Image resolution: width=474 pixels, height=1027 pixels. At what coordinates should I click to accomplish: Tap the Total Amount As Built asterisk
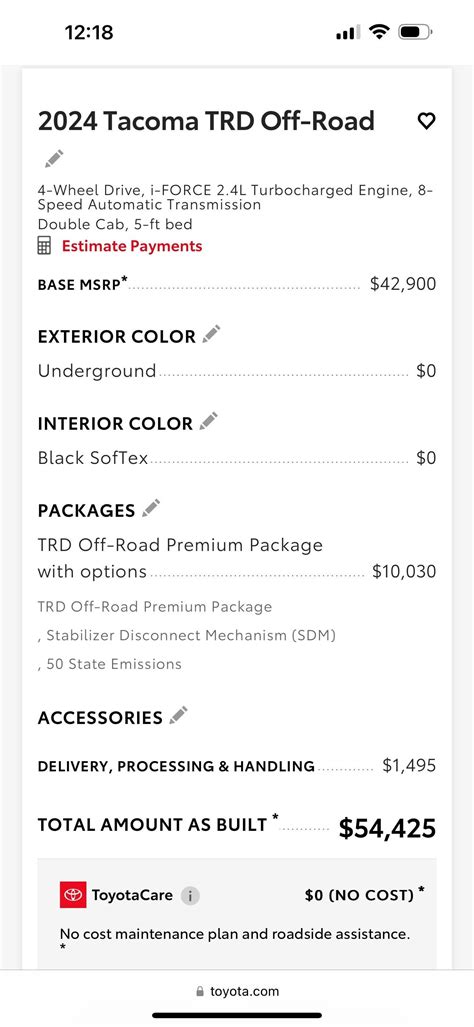point(276,817)
